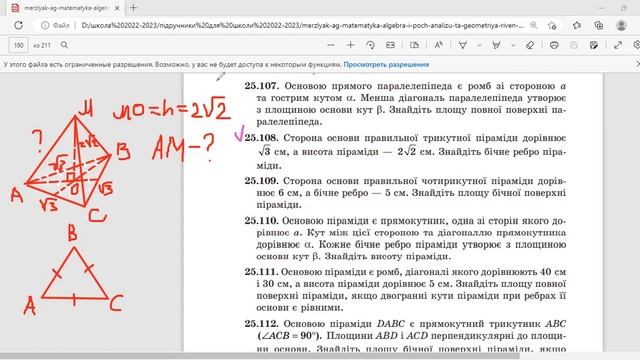
Task: Open the Favorites list
Action: coord(577,25)
